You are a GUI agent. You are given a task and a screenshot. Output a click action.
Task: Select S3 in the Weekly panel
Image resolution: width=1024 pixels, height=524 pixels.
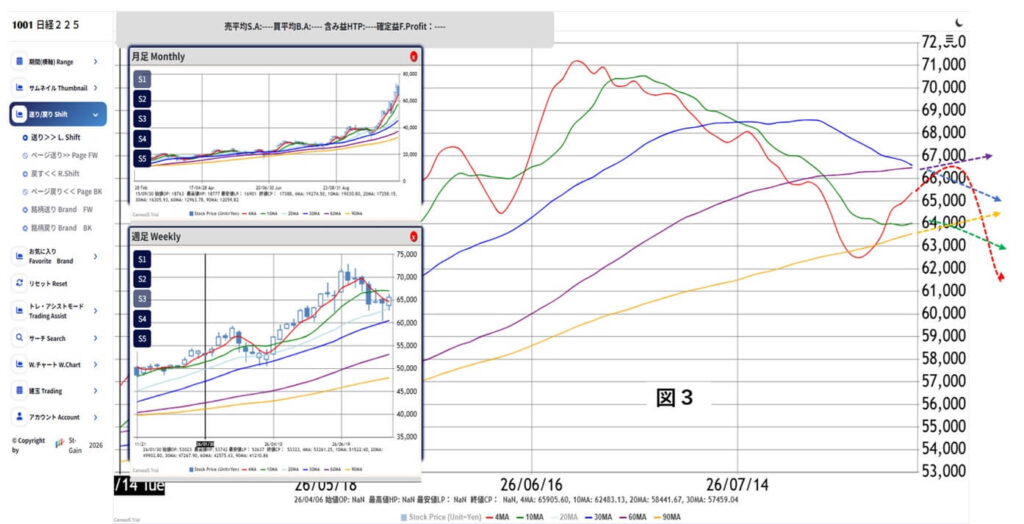pyautogui.click(x=142, y=299)
